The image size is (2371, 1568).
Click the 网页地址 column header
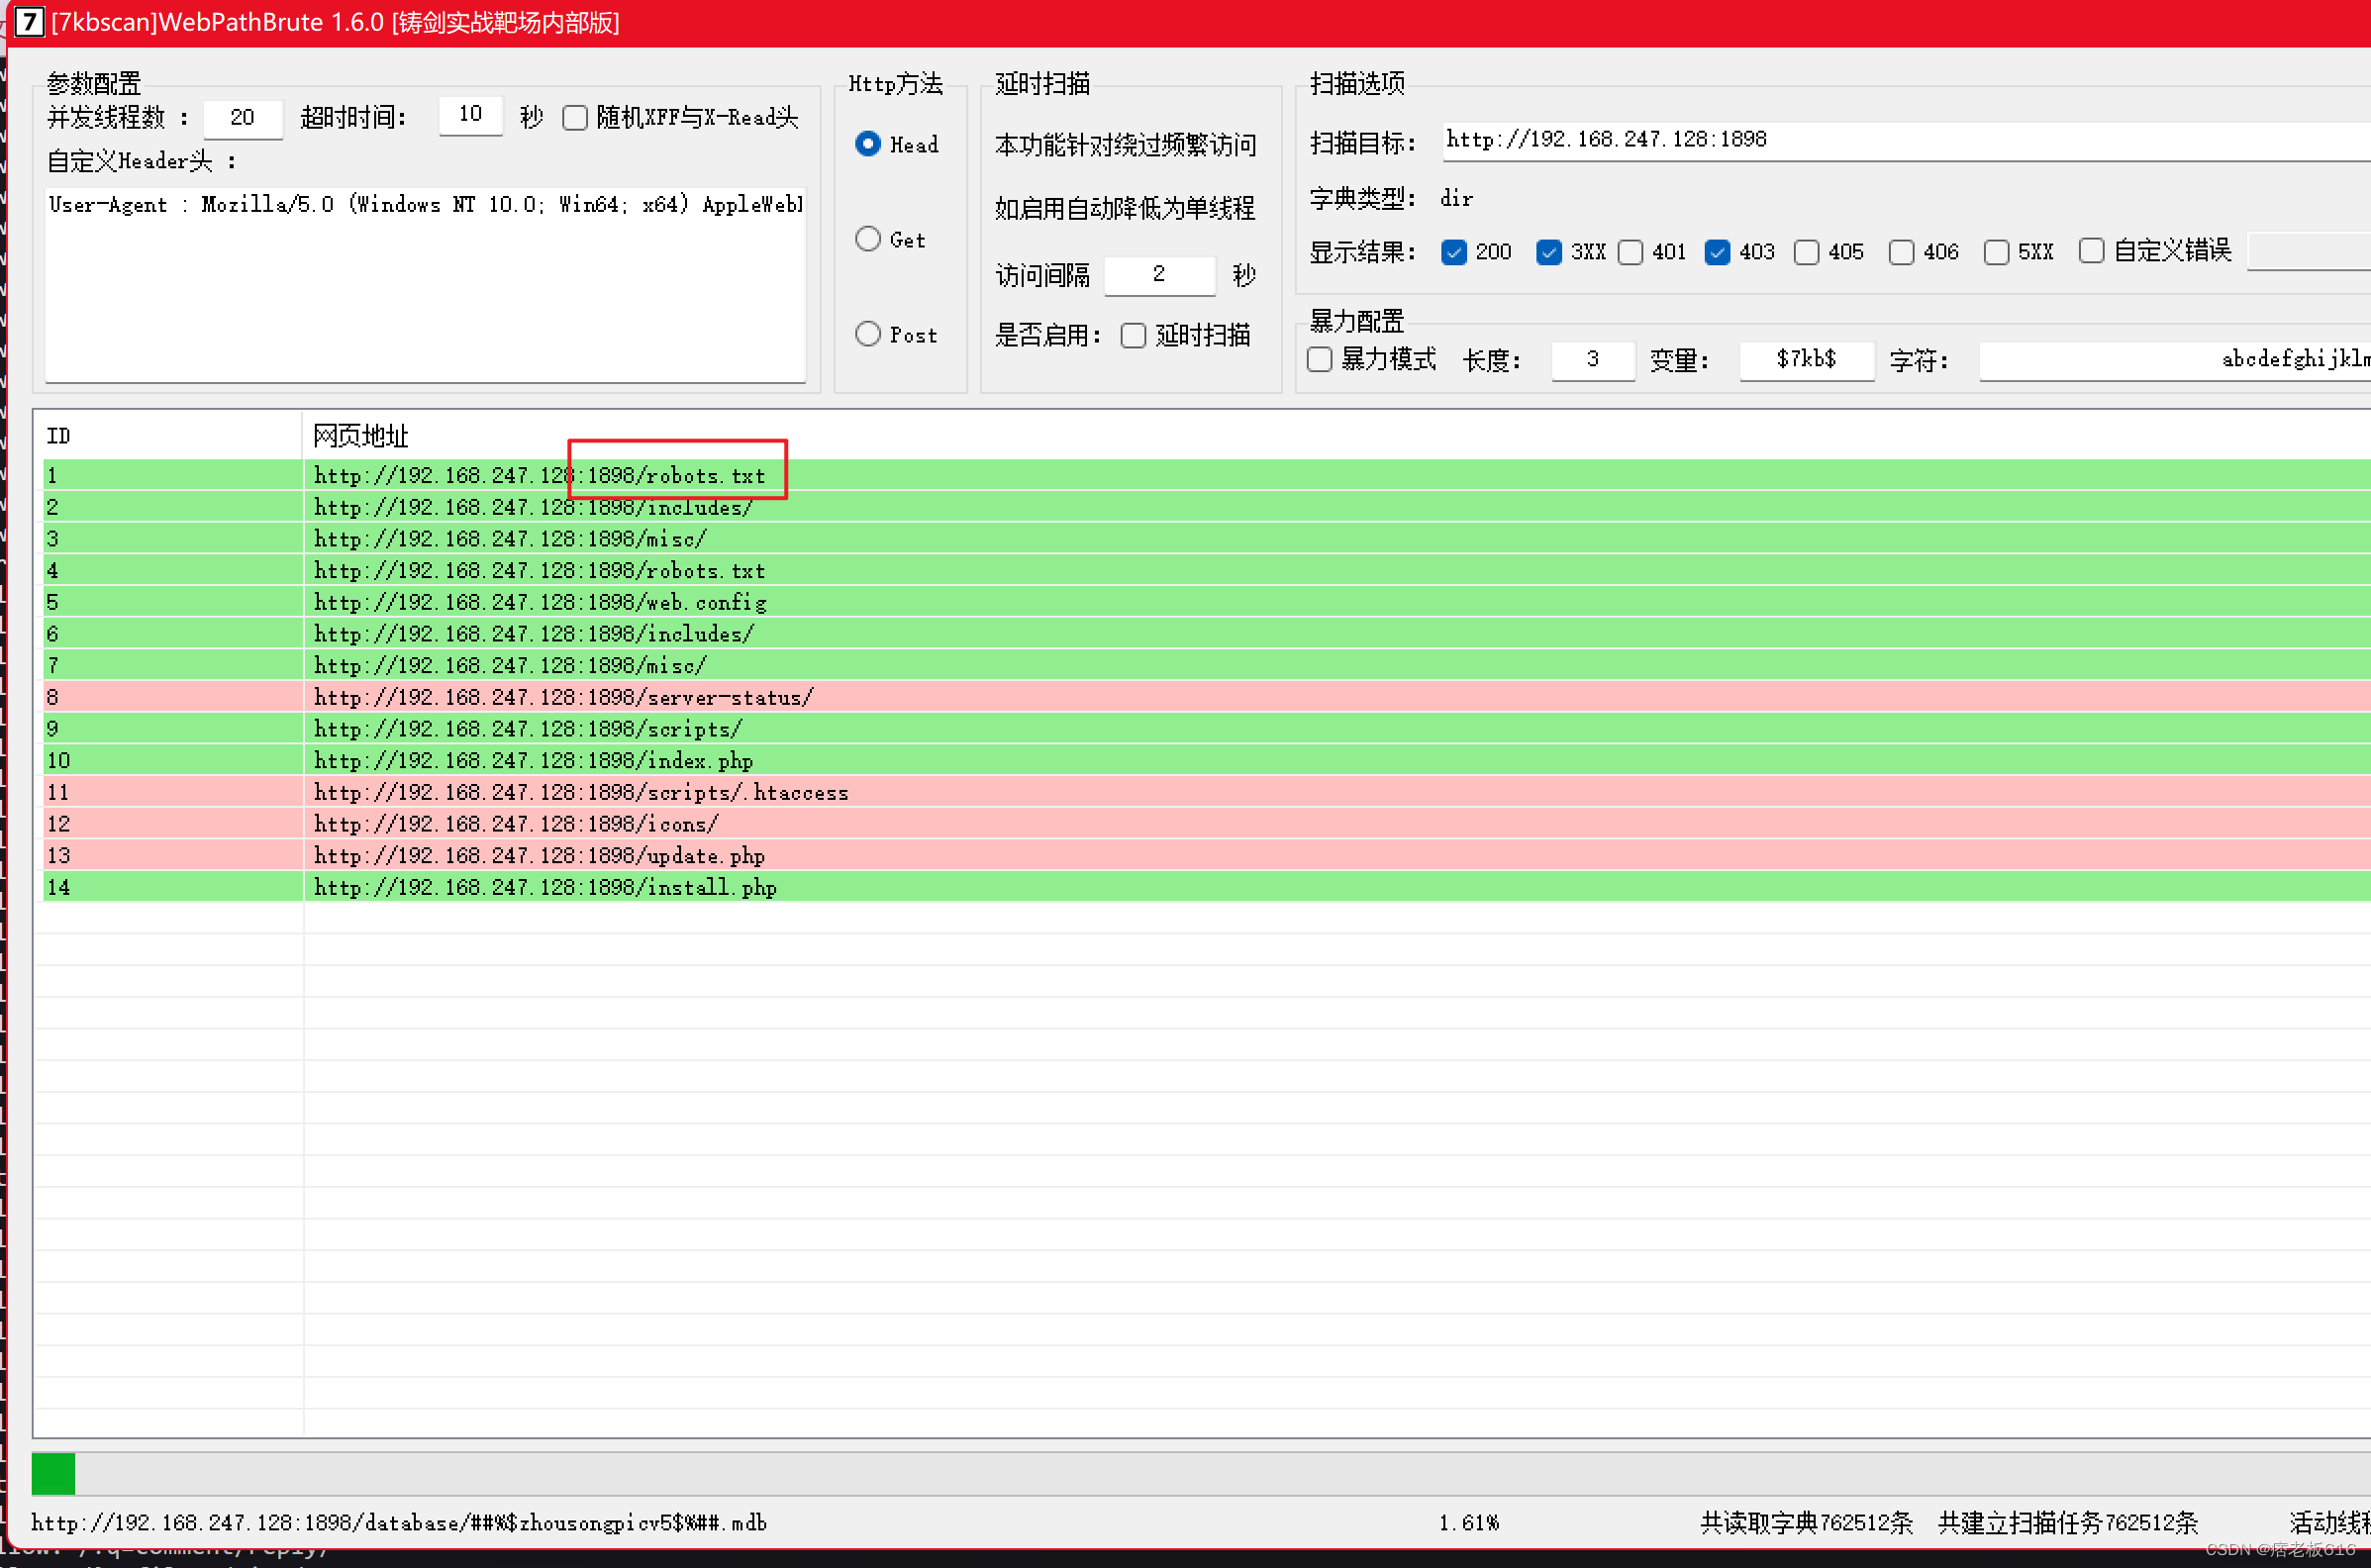[1337, 436]
